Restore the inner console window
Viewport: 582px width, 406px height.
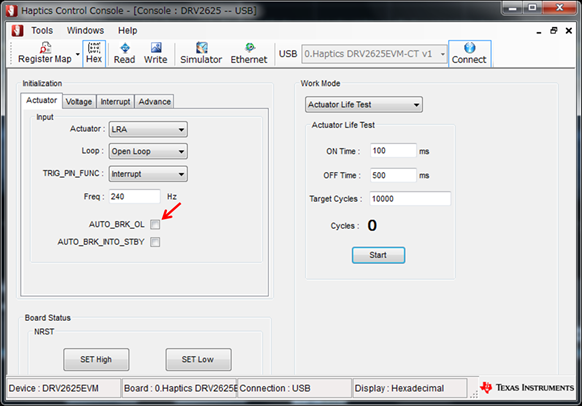[554, 30]
